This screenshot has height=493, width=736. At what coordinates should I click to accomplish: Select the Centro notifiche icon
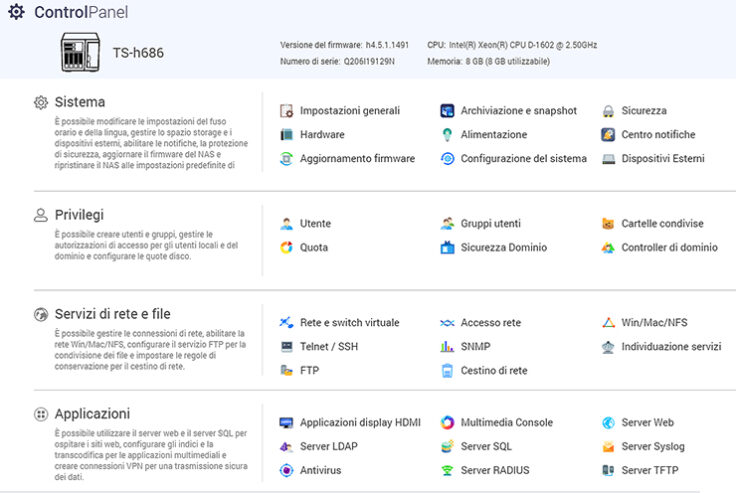coord(608,135)
